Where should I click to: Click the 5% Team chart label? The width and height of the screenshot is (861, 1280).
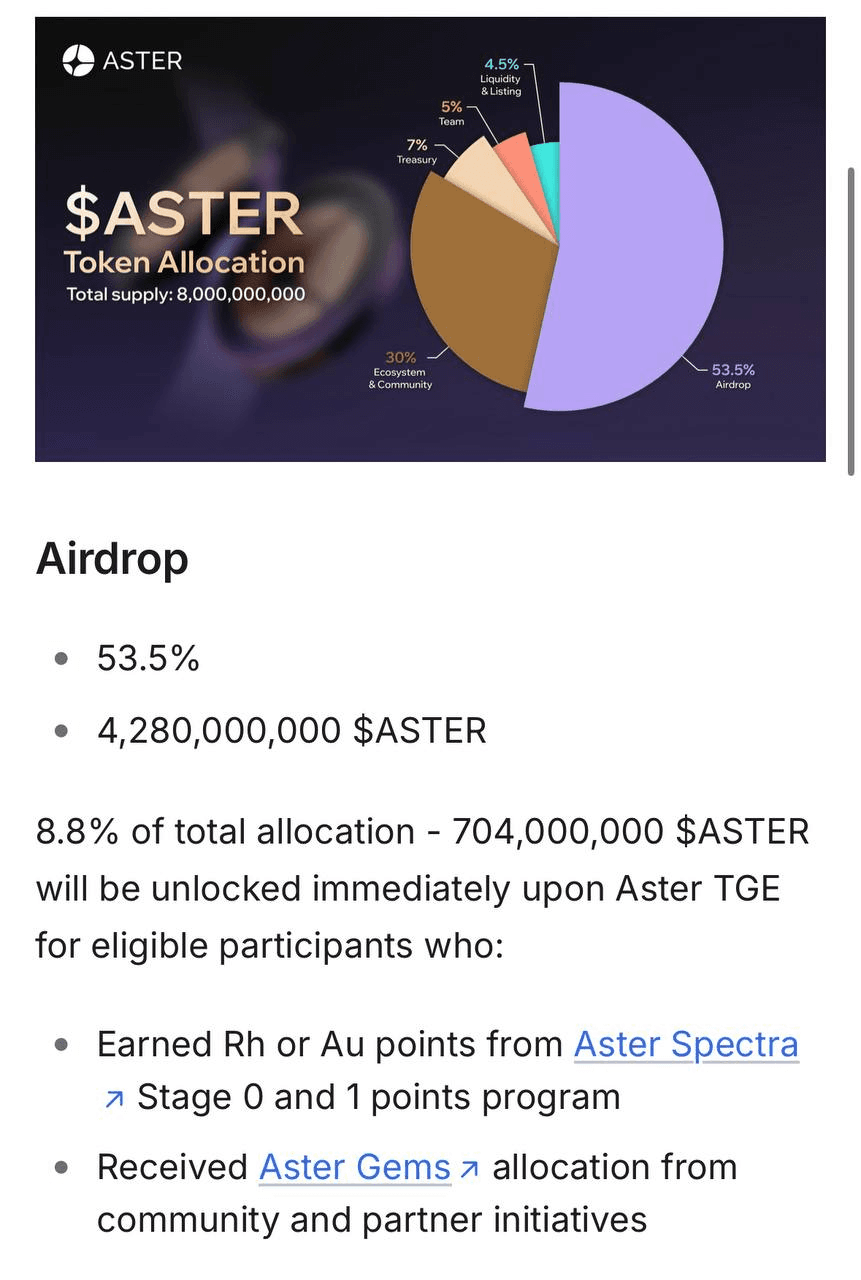click(451, 113)
